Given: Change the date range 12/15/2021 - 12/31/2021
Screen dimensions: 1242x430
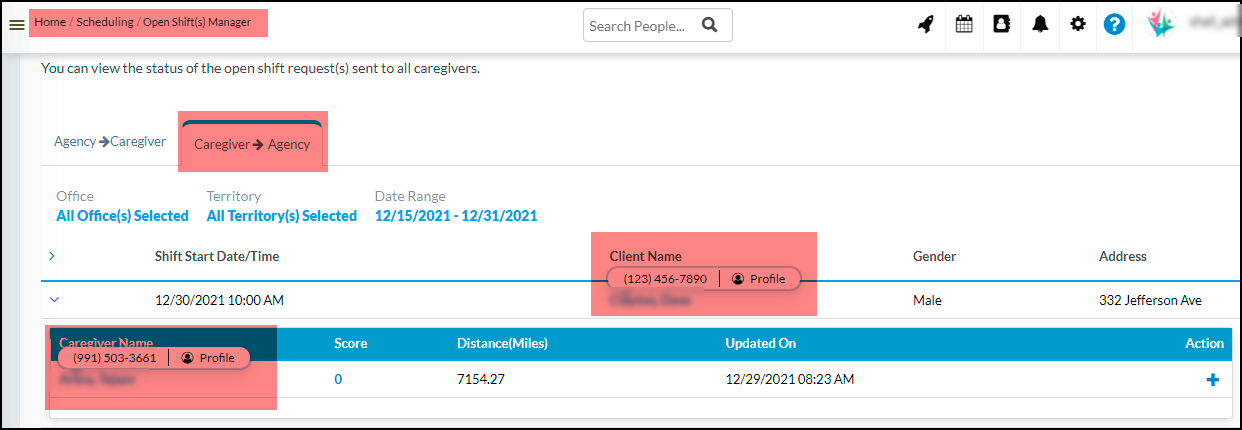Looking at the screenshot, I should point(456,216).
